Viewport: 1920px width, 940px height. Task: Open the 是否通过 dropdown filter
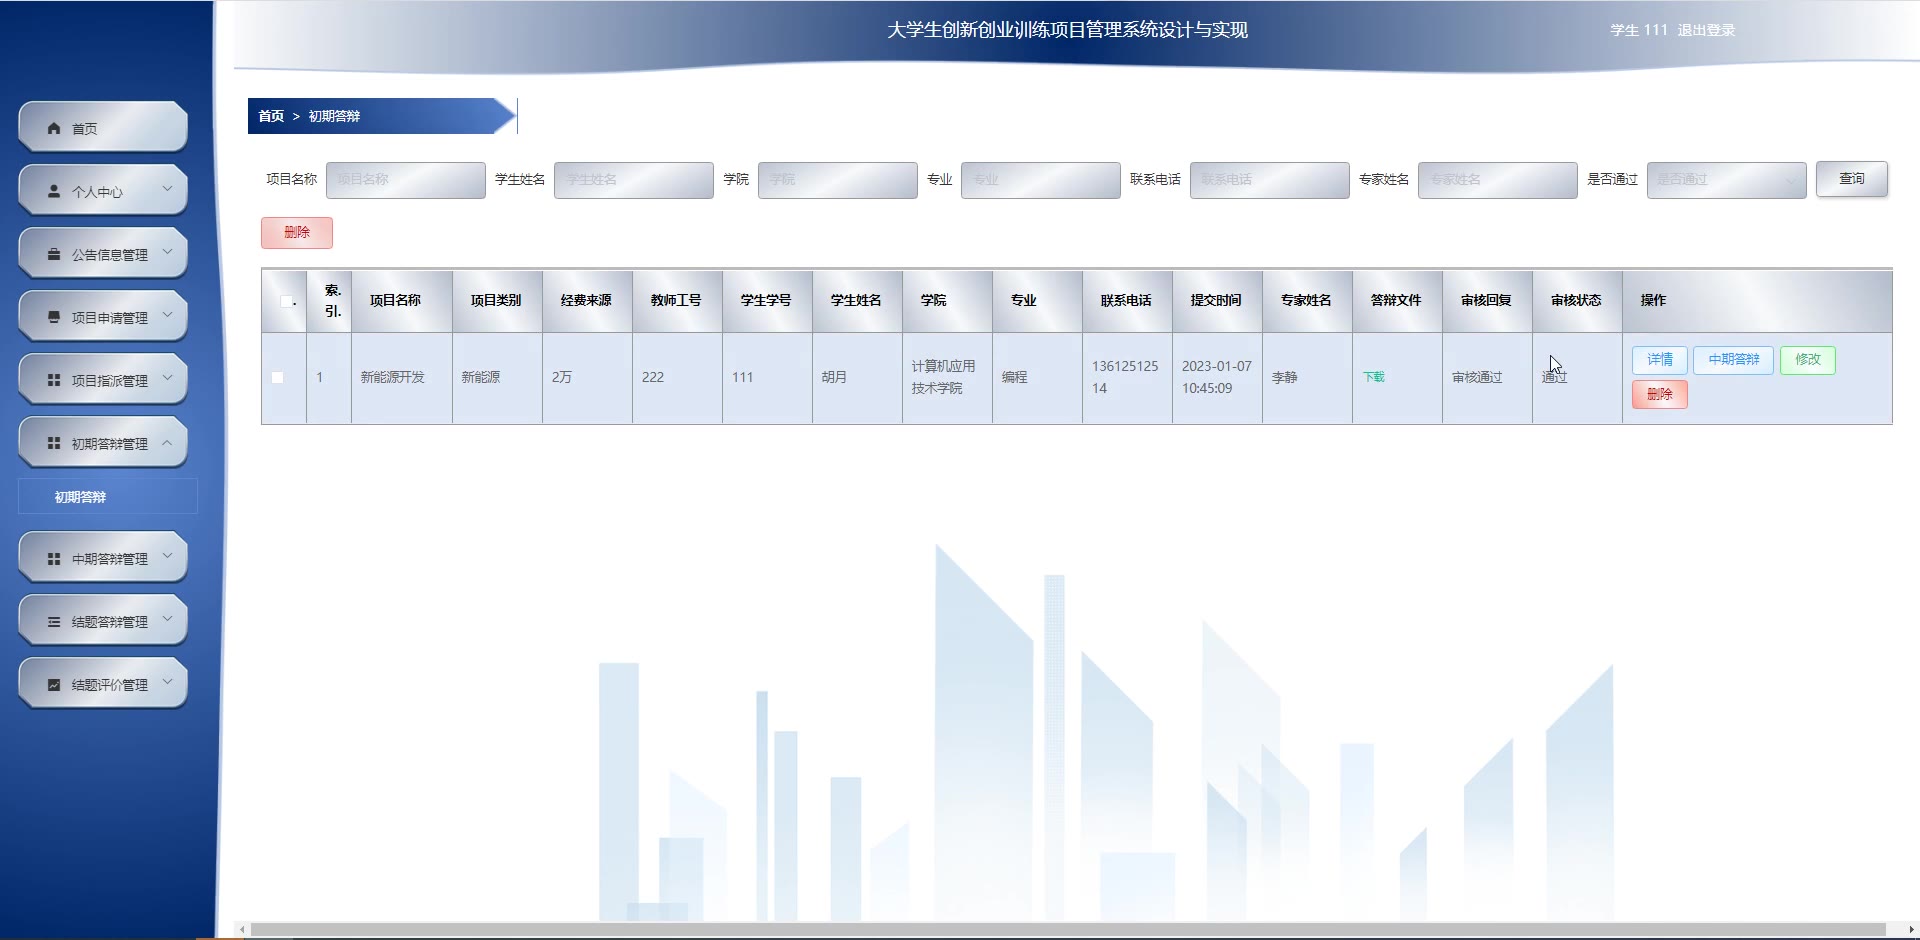point(1726,180)
